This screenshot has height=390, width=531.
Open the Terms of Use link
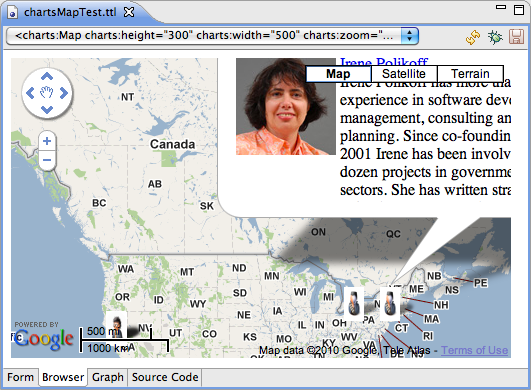474,350
